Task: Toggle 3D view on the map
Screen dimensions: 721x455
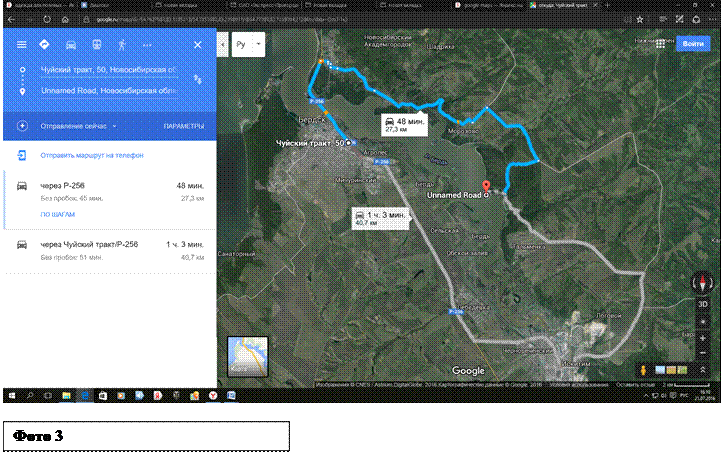Action: tap(703, 301)
